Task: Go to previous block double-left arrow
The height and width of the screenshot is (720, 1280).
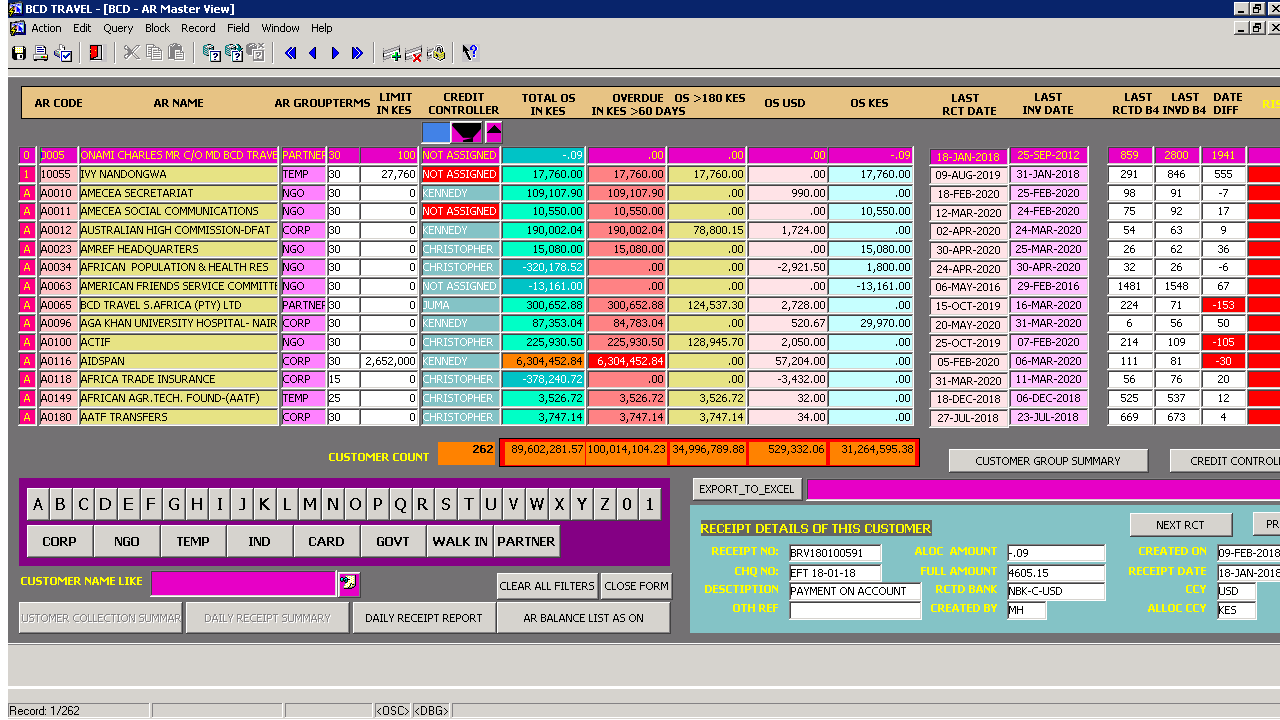Action: 291,53
